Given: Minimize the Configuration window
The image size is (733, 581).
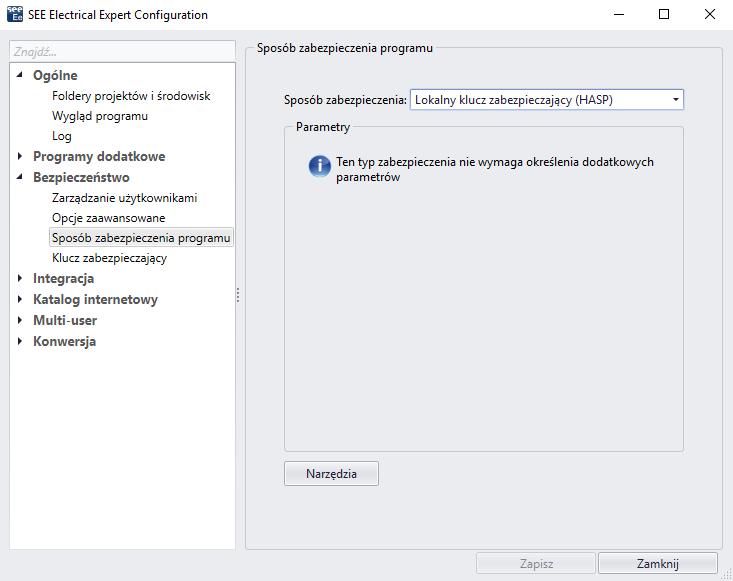Looking at the screenshot, I should tap(619, 14).
